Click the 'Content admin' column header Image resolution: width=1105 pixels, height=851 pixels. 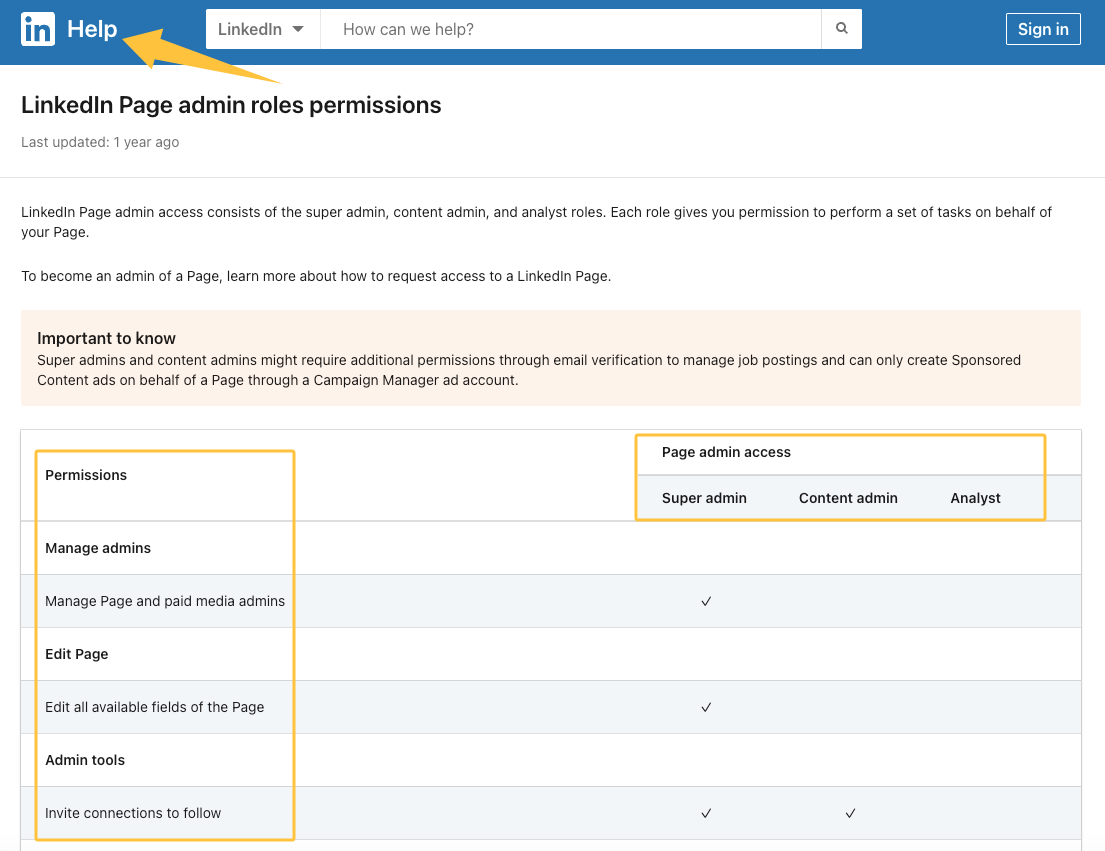point(848,498)
